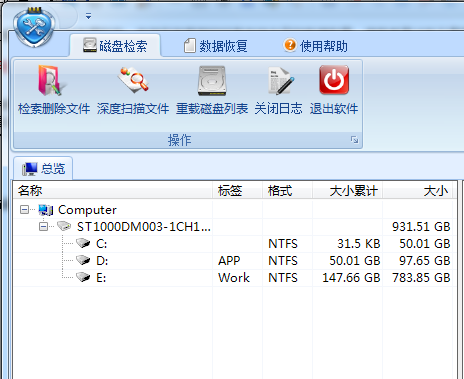Click the monitor icon on 总览 tab
The height and width of the screenshot is (379, 464).
tap(30, 169)
